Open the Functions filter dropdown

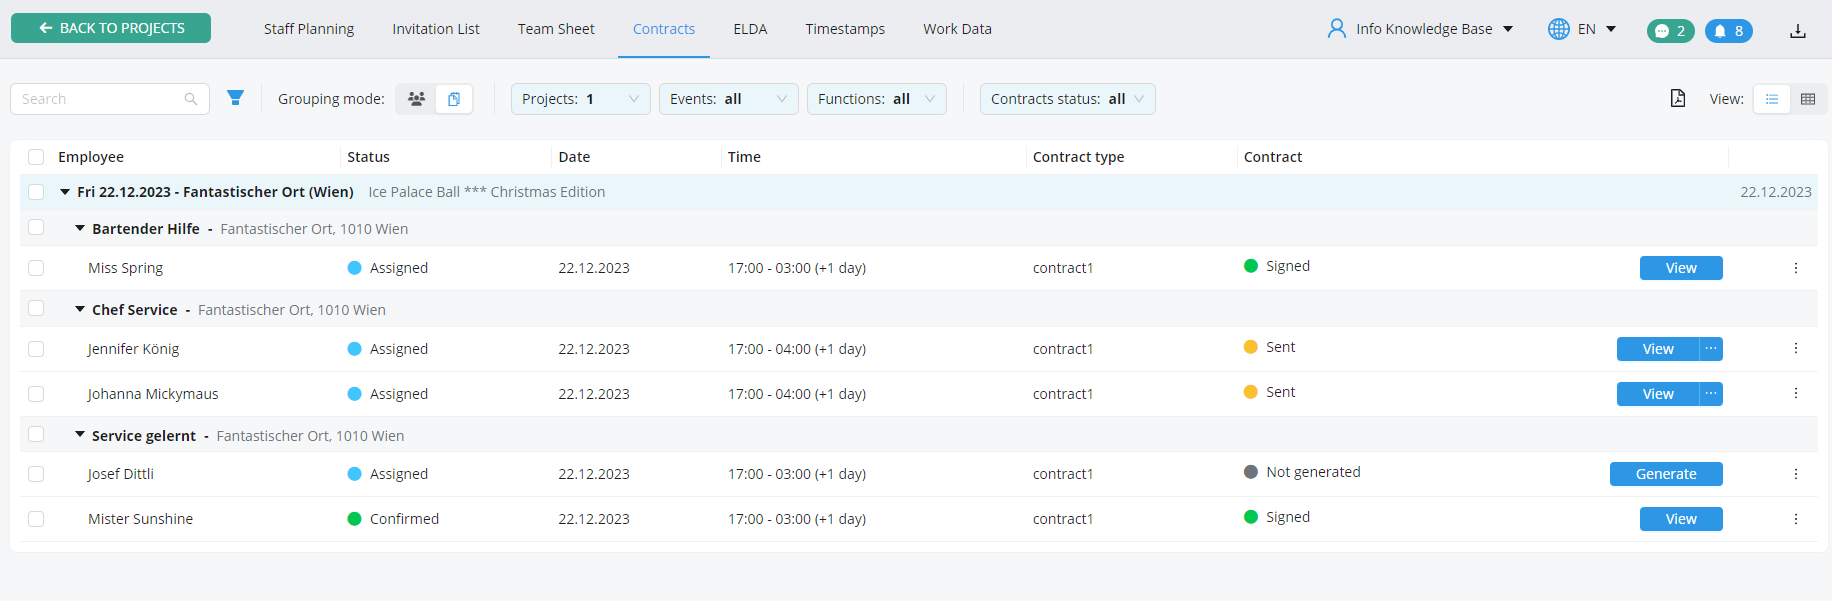pyautogui.click(x=876, y=99)
